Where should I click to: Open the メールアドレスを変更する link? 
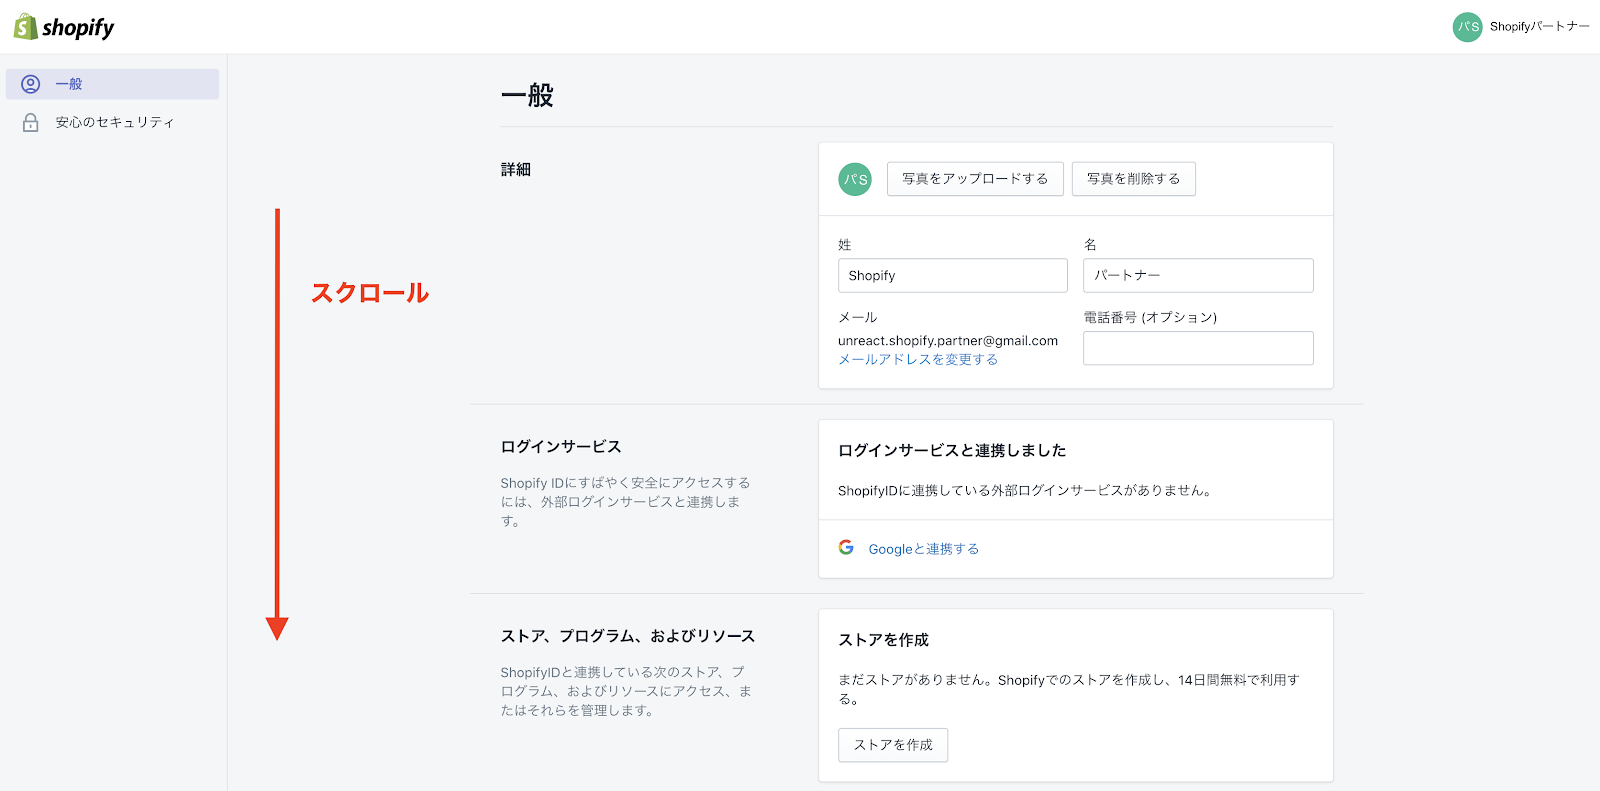(x=917, y=360)
